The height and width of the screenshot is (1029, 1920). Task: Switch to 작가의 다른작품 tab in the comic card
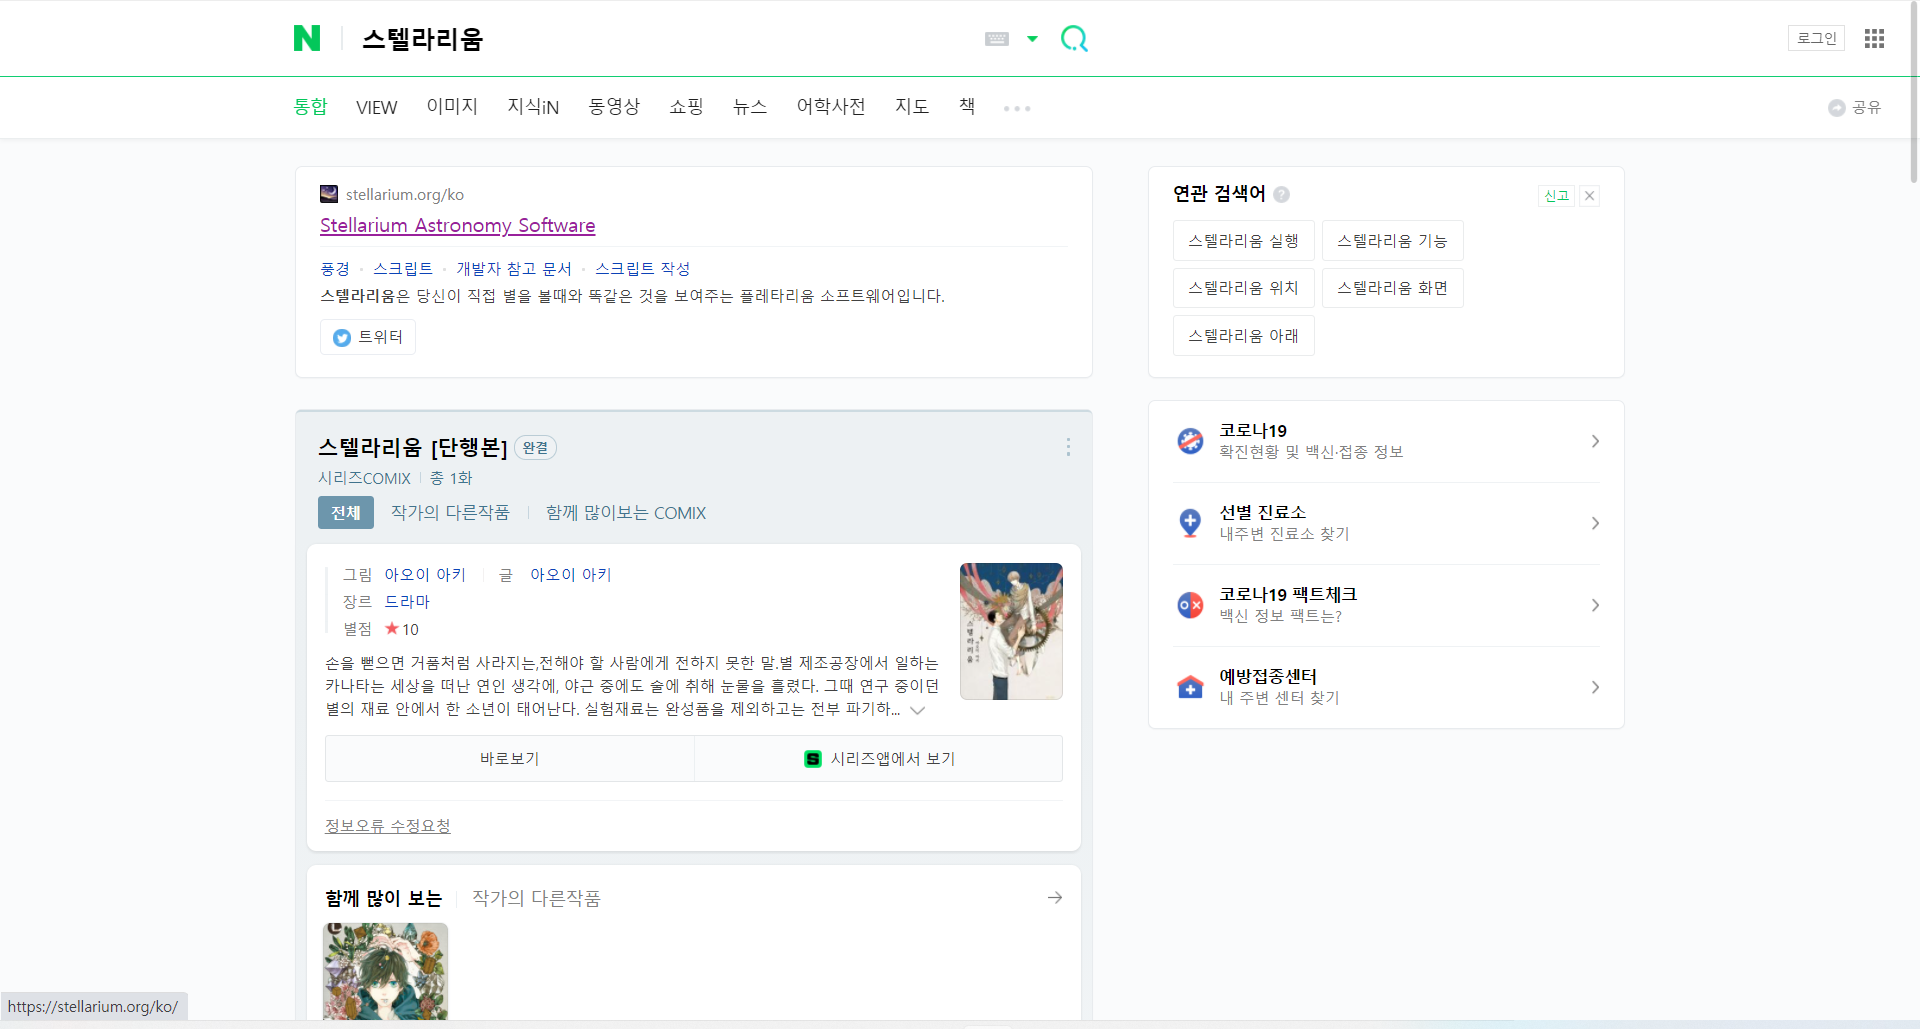pyautogui.click(x=450, y=512)
